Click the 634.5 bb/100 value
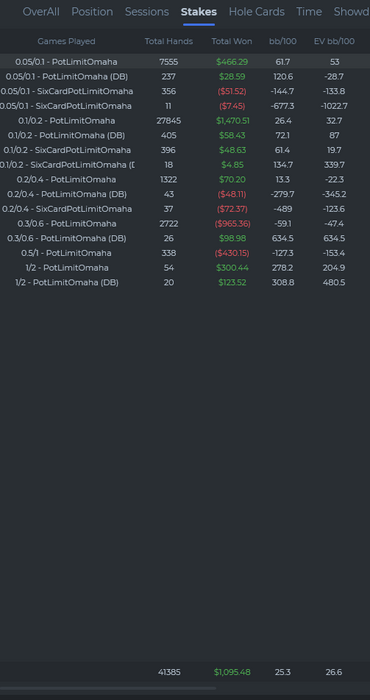The image size is (370, 700). coord(283,239)
